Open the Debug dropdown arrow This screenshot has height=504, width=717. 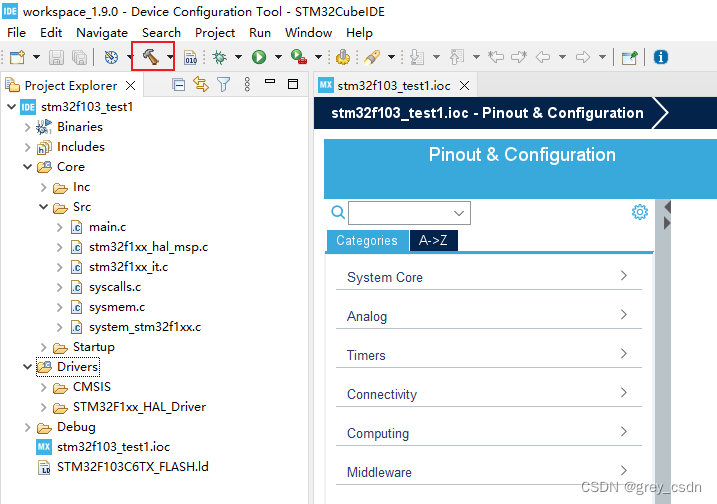(x=238, y=57)
